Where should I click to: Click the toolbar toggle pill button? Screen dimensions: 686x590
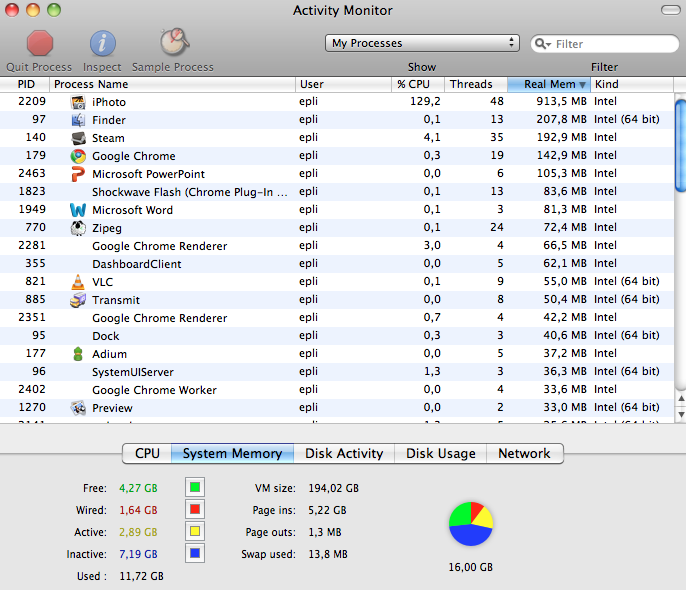pos(670,10)
